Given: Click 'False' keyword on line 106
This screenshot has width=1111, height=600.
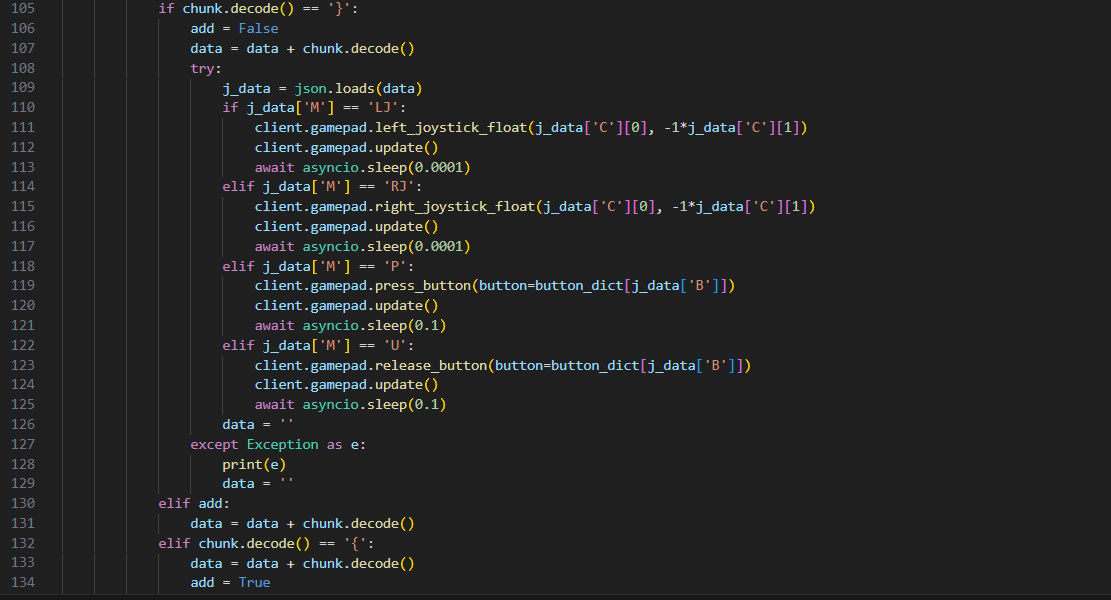Looking at the screenshot, I should click(258, 28).
